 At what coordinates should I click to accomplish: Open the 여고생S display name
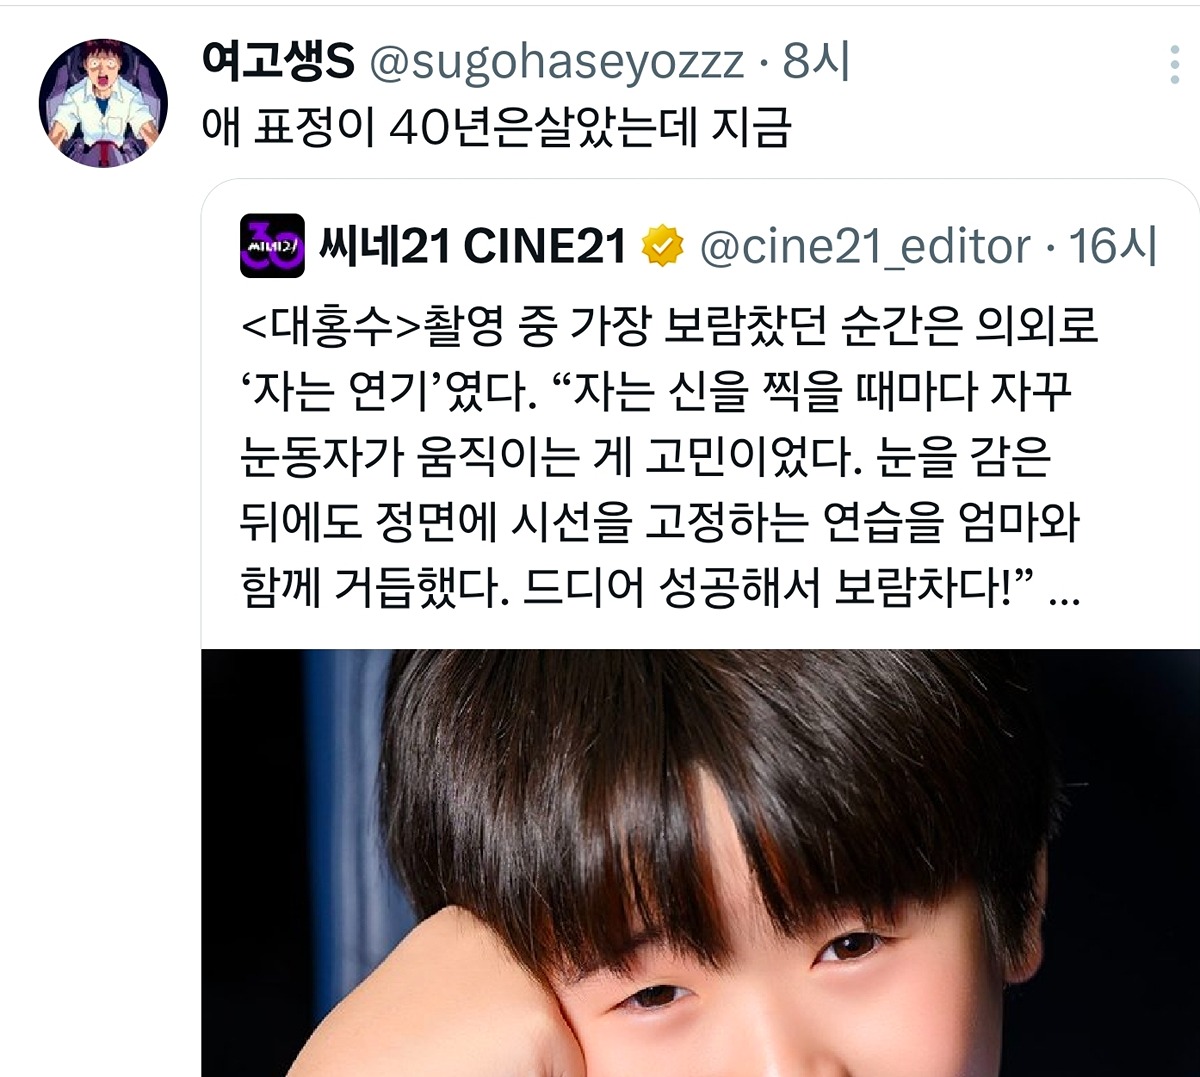pos(278,62)
